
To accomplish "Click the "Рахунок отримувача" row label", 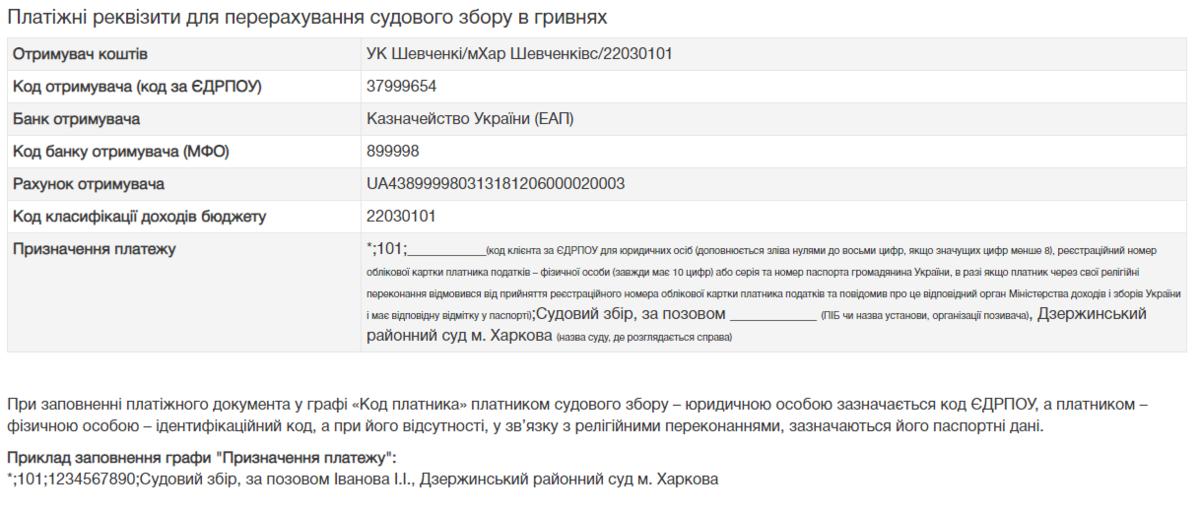I will coord(88,185).
